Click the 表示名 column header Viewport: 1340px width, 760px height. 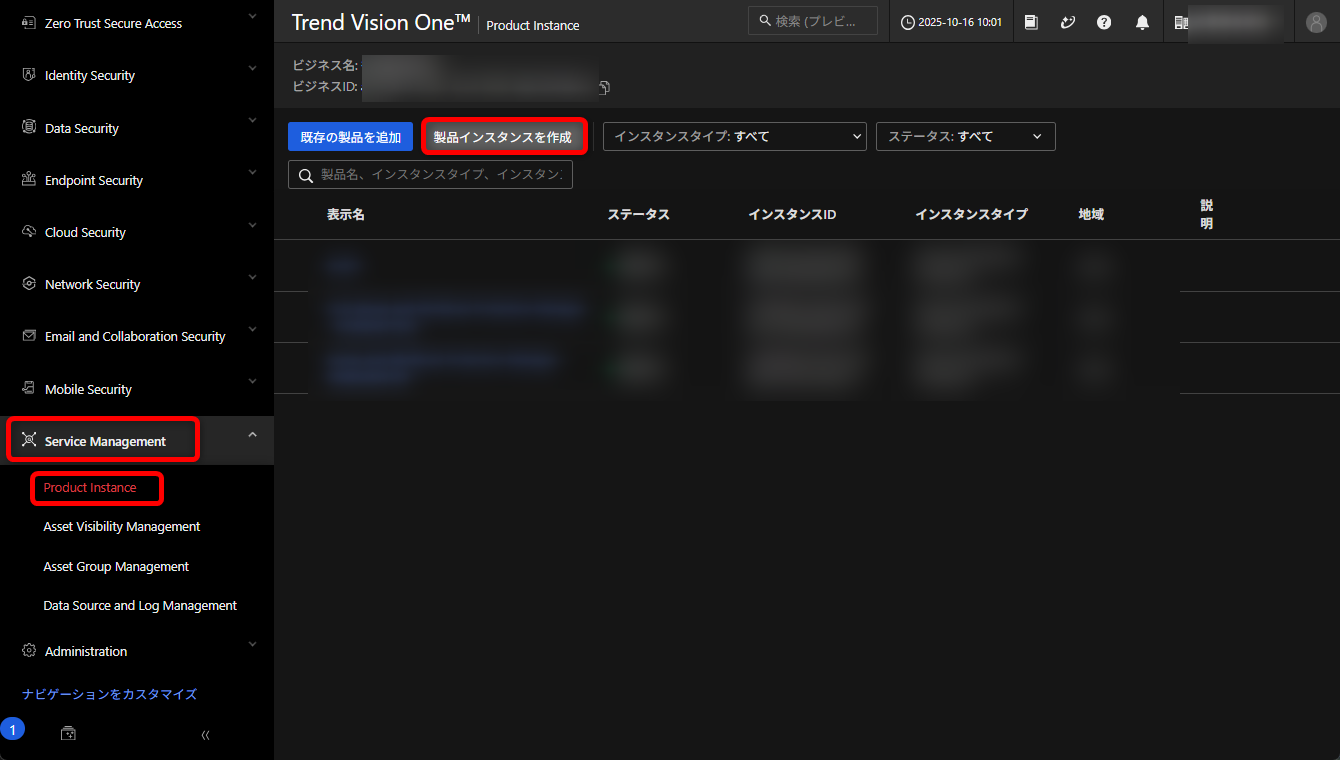[346, 214]
